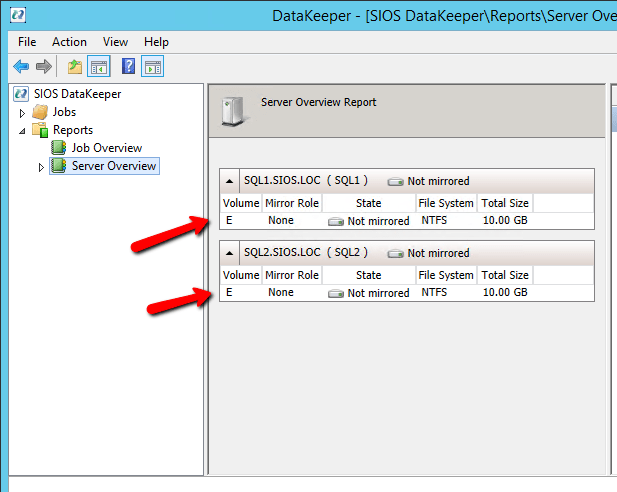Collapse the Reports tree node
Viewport: 617px width, 492px height.
coord(22,131)
